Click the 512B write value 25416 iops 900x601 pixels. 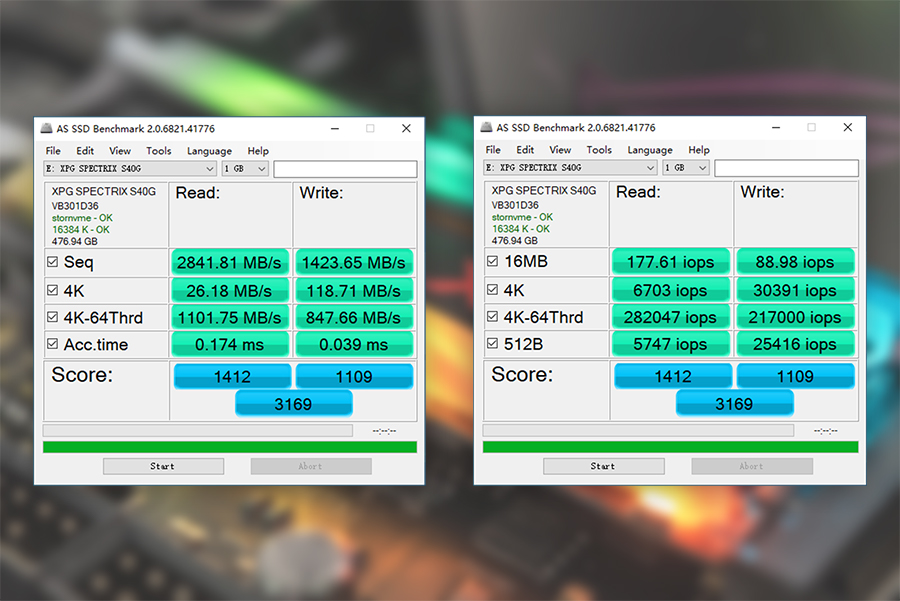click(x=796, y=344)
